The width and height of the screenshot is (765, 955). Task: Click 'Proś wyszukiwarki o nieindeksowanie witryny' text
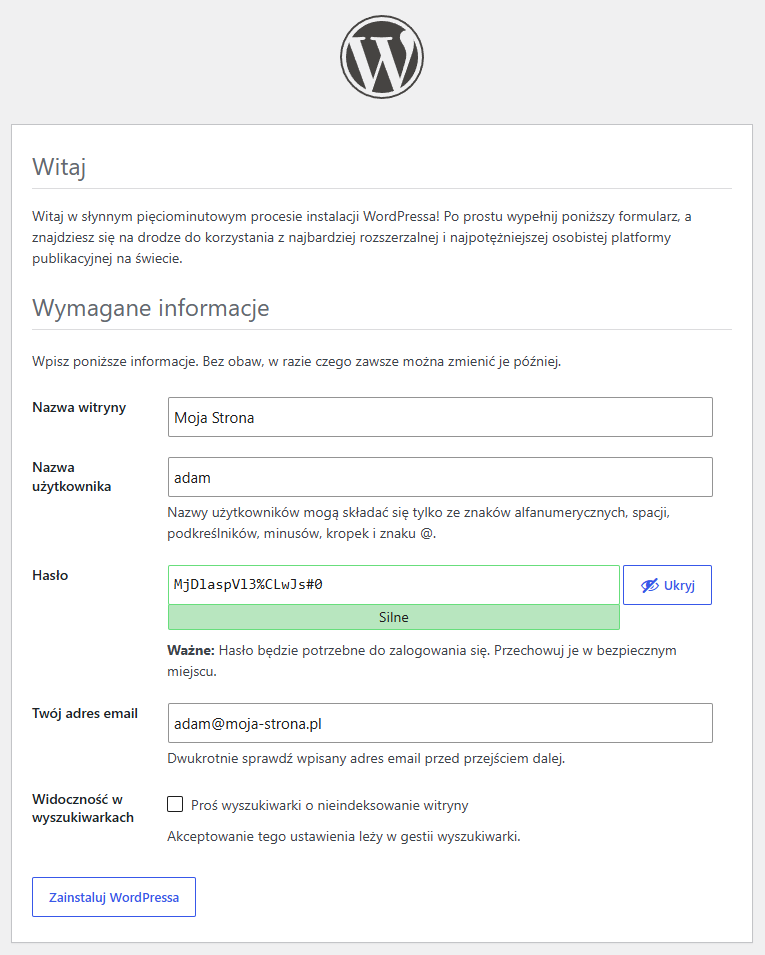coord(330,805)
